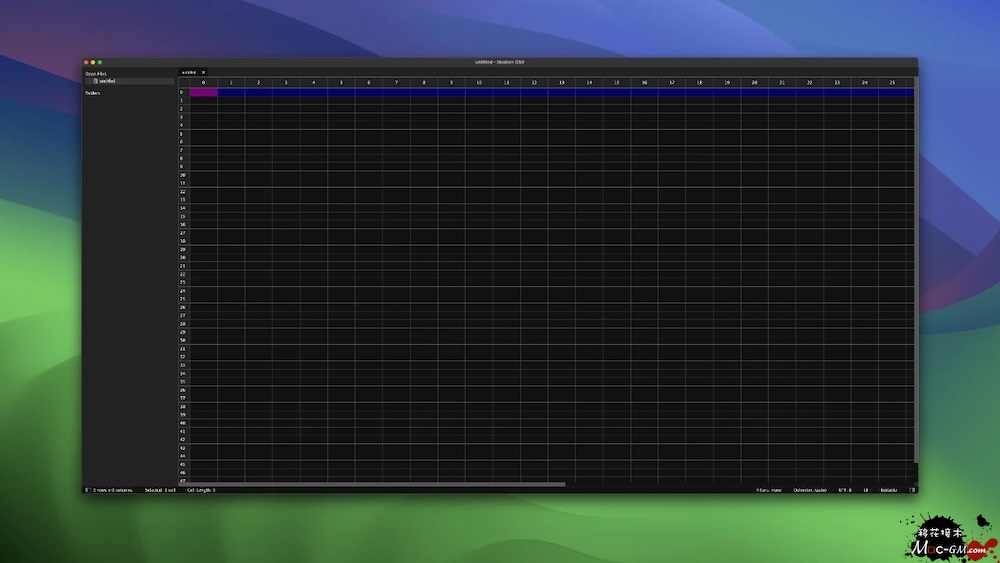Click the left status bar panel icon
The width and height of the screenshot is (1000, 563).
(x=88, y=490)
